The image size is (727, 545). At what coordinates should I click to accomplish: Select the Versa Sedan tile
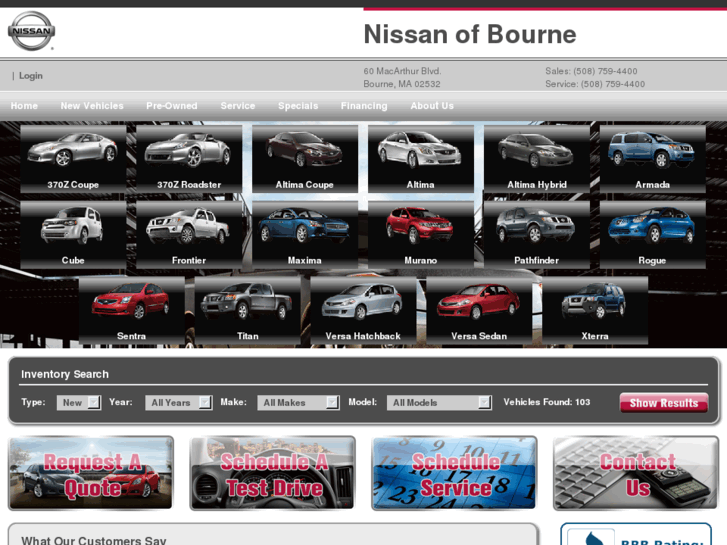pos(479,310)
